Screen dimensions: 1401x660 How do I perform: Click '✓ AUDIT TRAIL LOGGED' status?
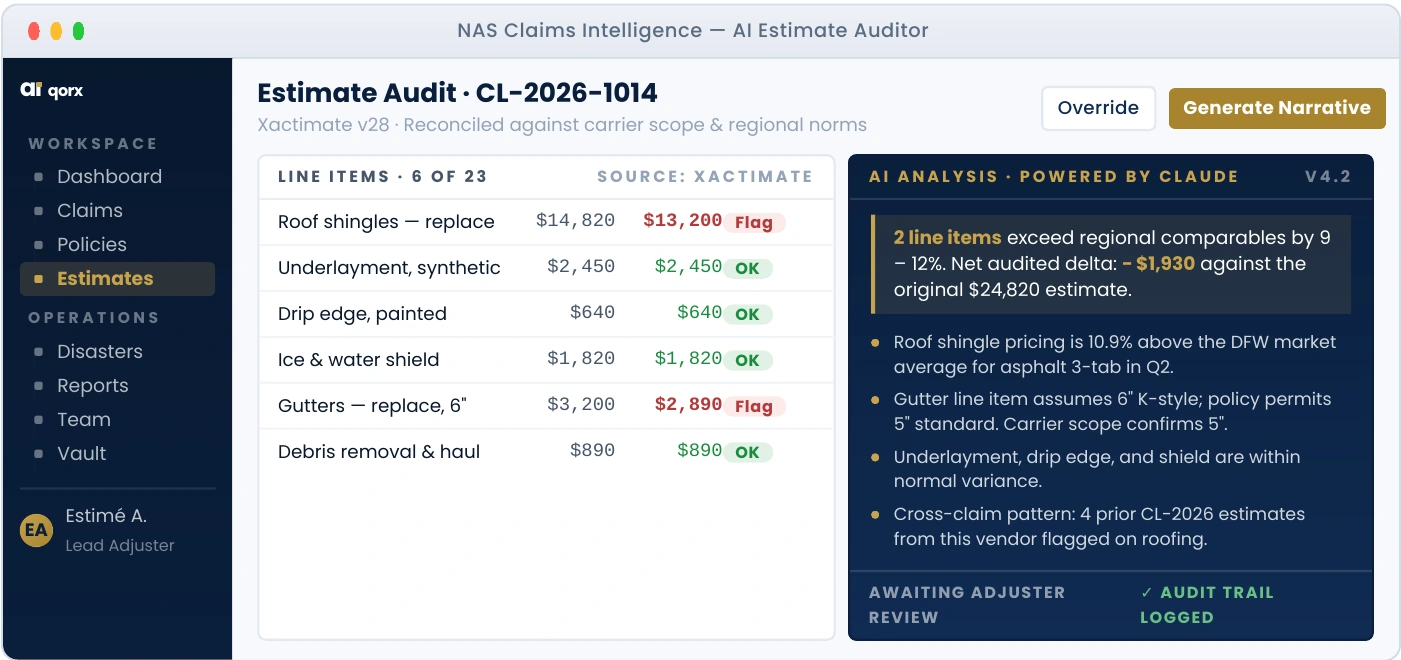[1207, 605]
